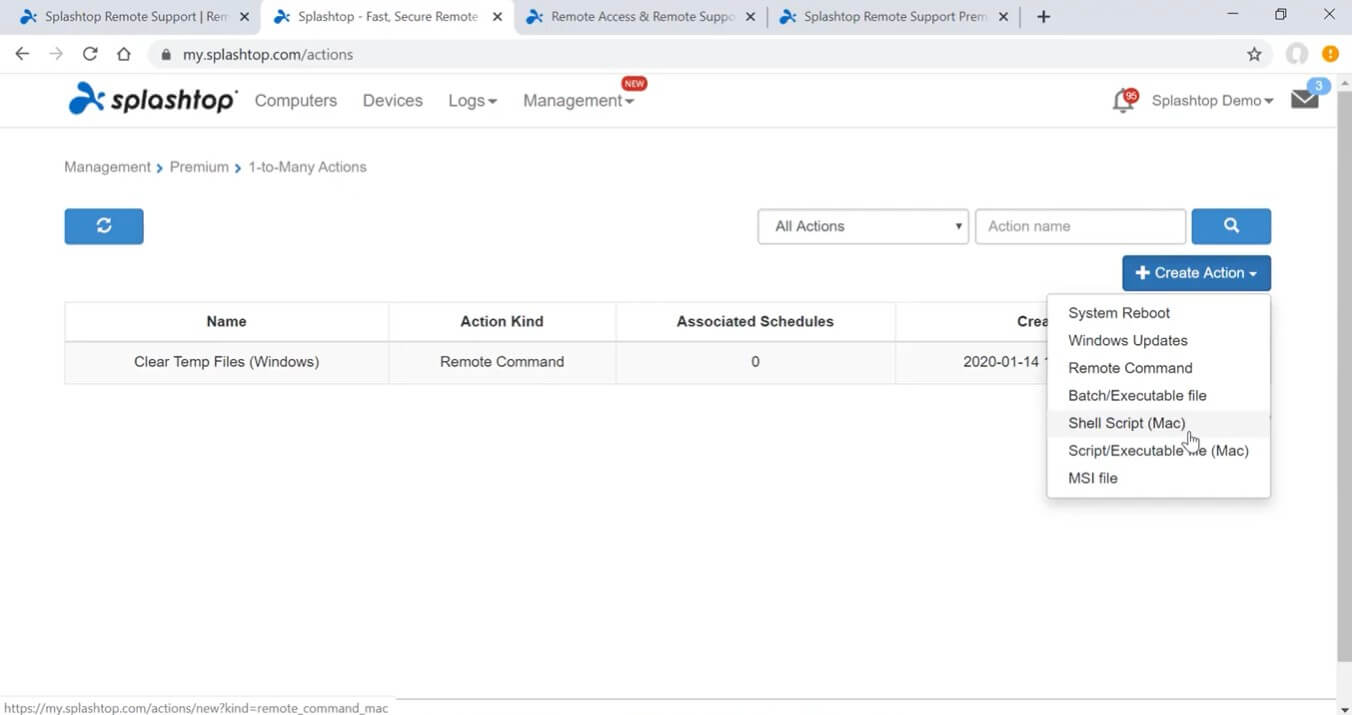Click Premium breadcrumb link
Image resolution: width=1352 pixels, height=715 pixels.
199,167
